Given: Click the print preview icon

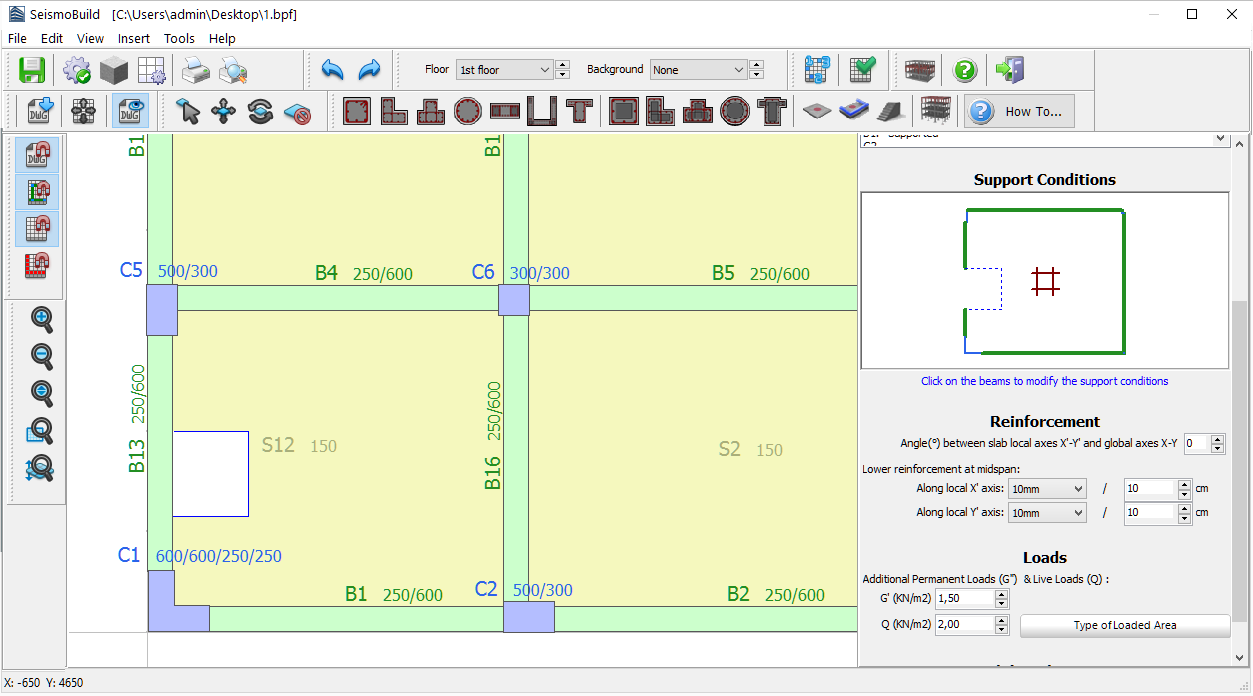Looking at the screenshot, I should tap(233, 70).
